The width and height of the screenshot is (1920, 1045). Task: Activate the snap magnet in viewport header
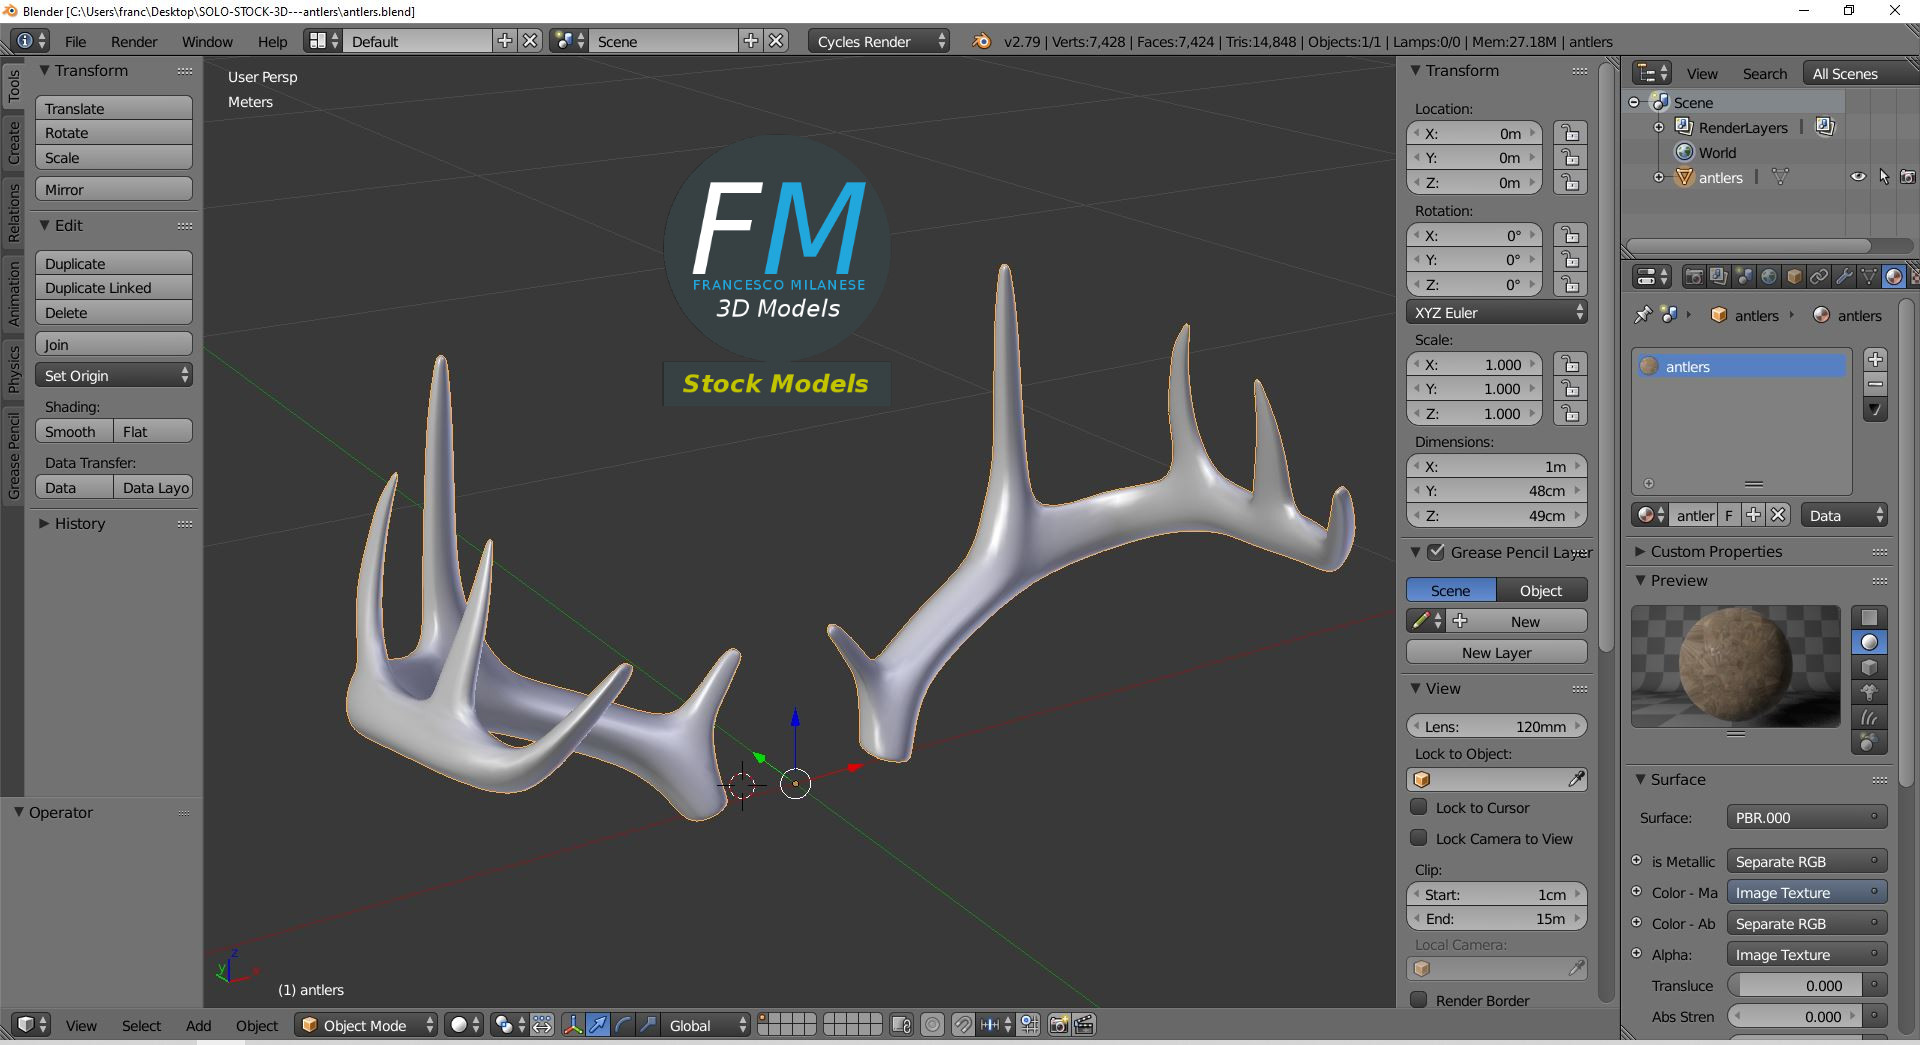(964, 1025)
